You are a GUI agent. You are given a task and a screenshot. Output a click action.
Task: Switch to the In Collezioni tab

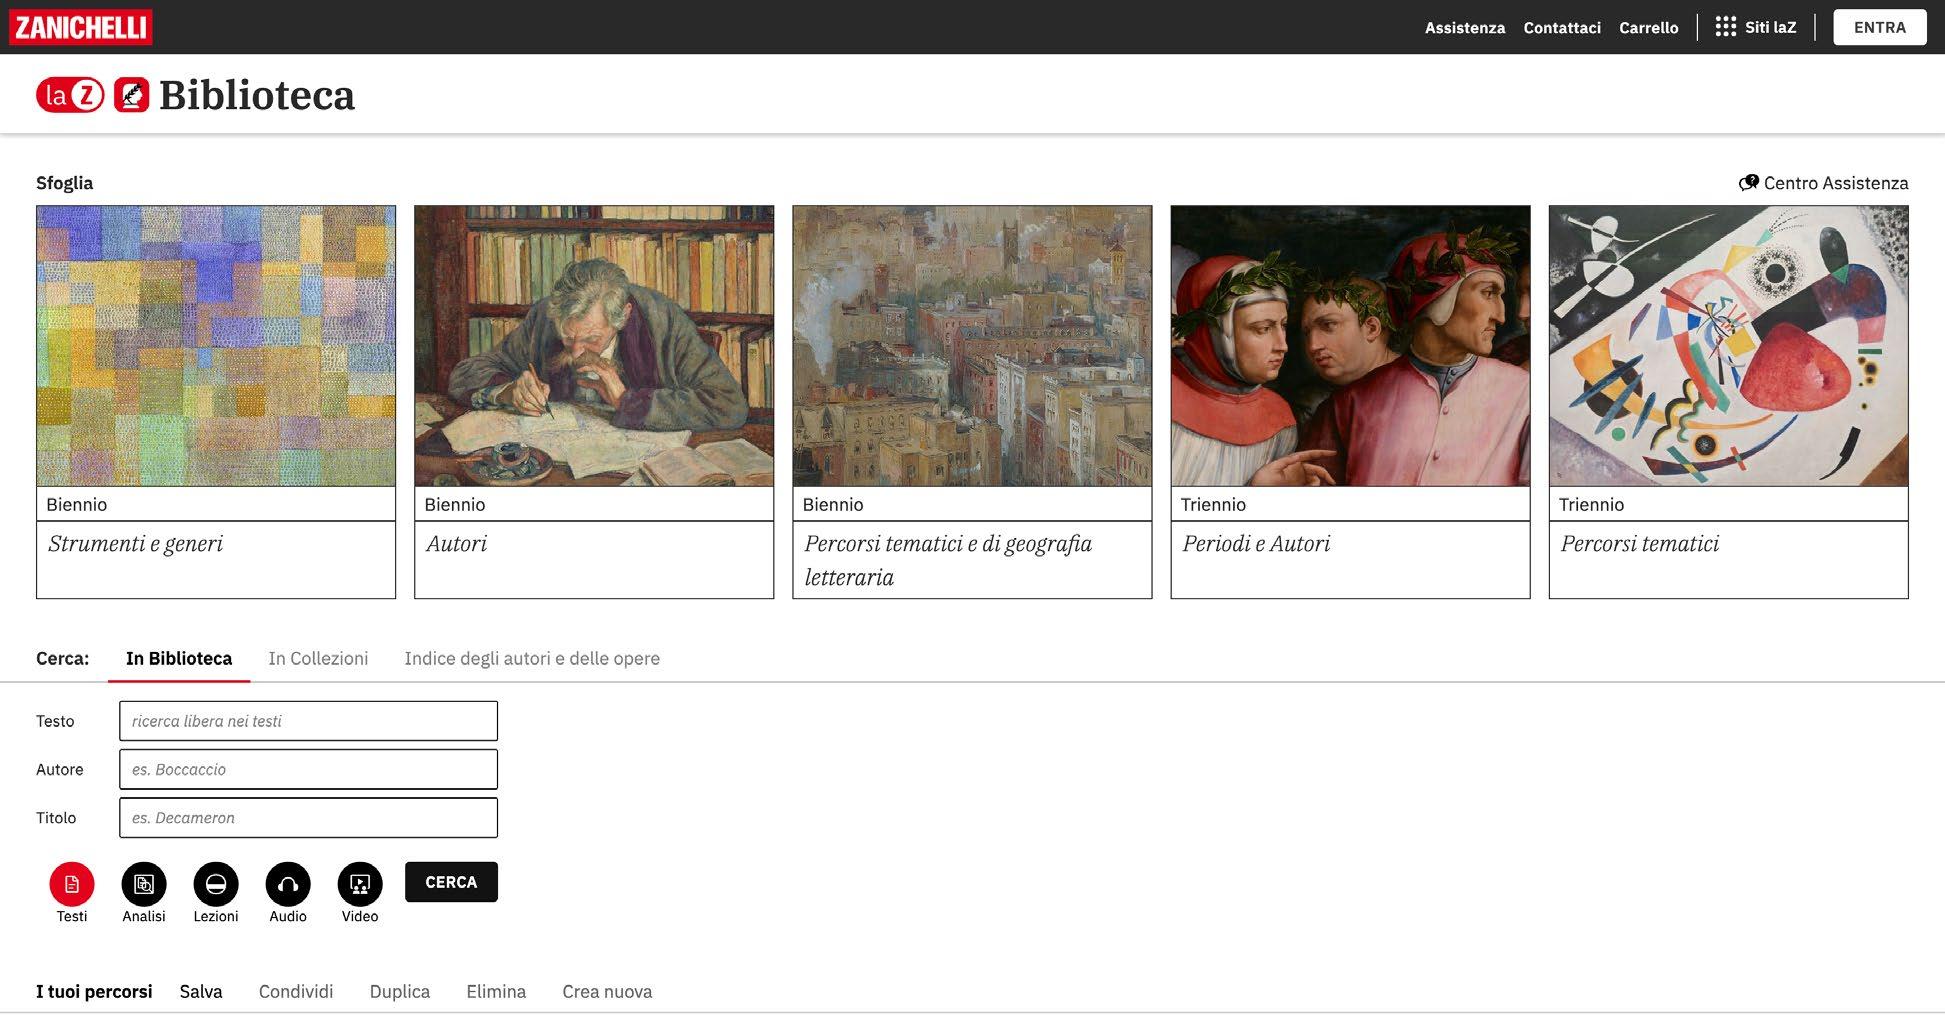tap(318, 658)
